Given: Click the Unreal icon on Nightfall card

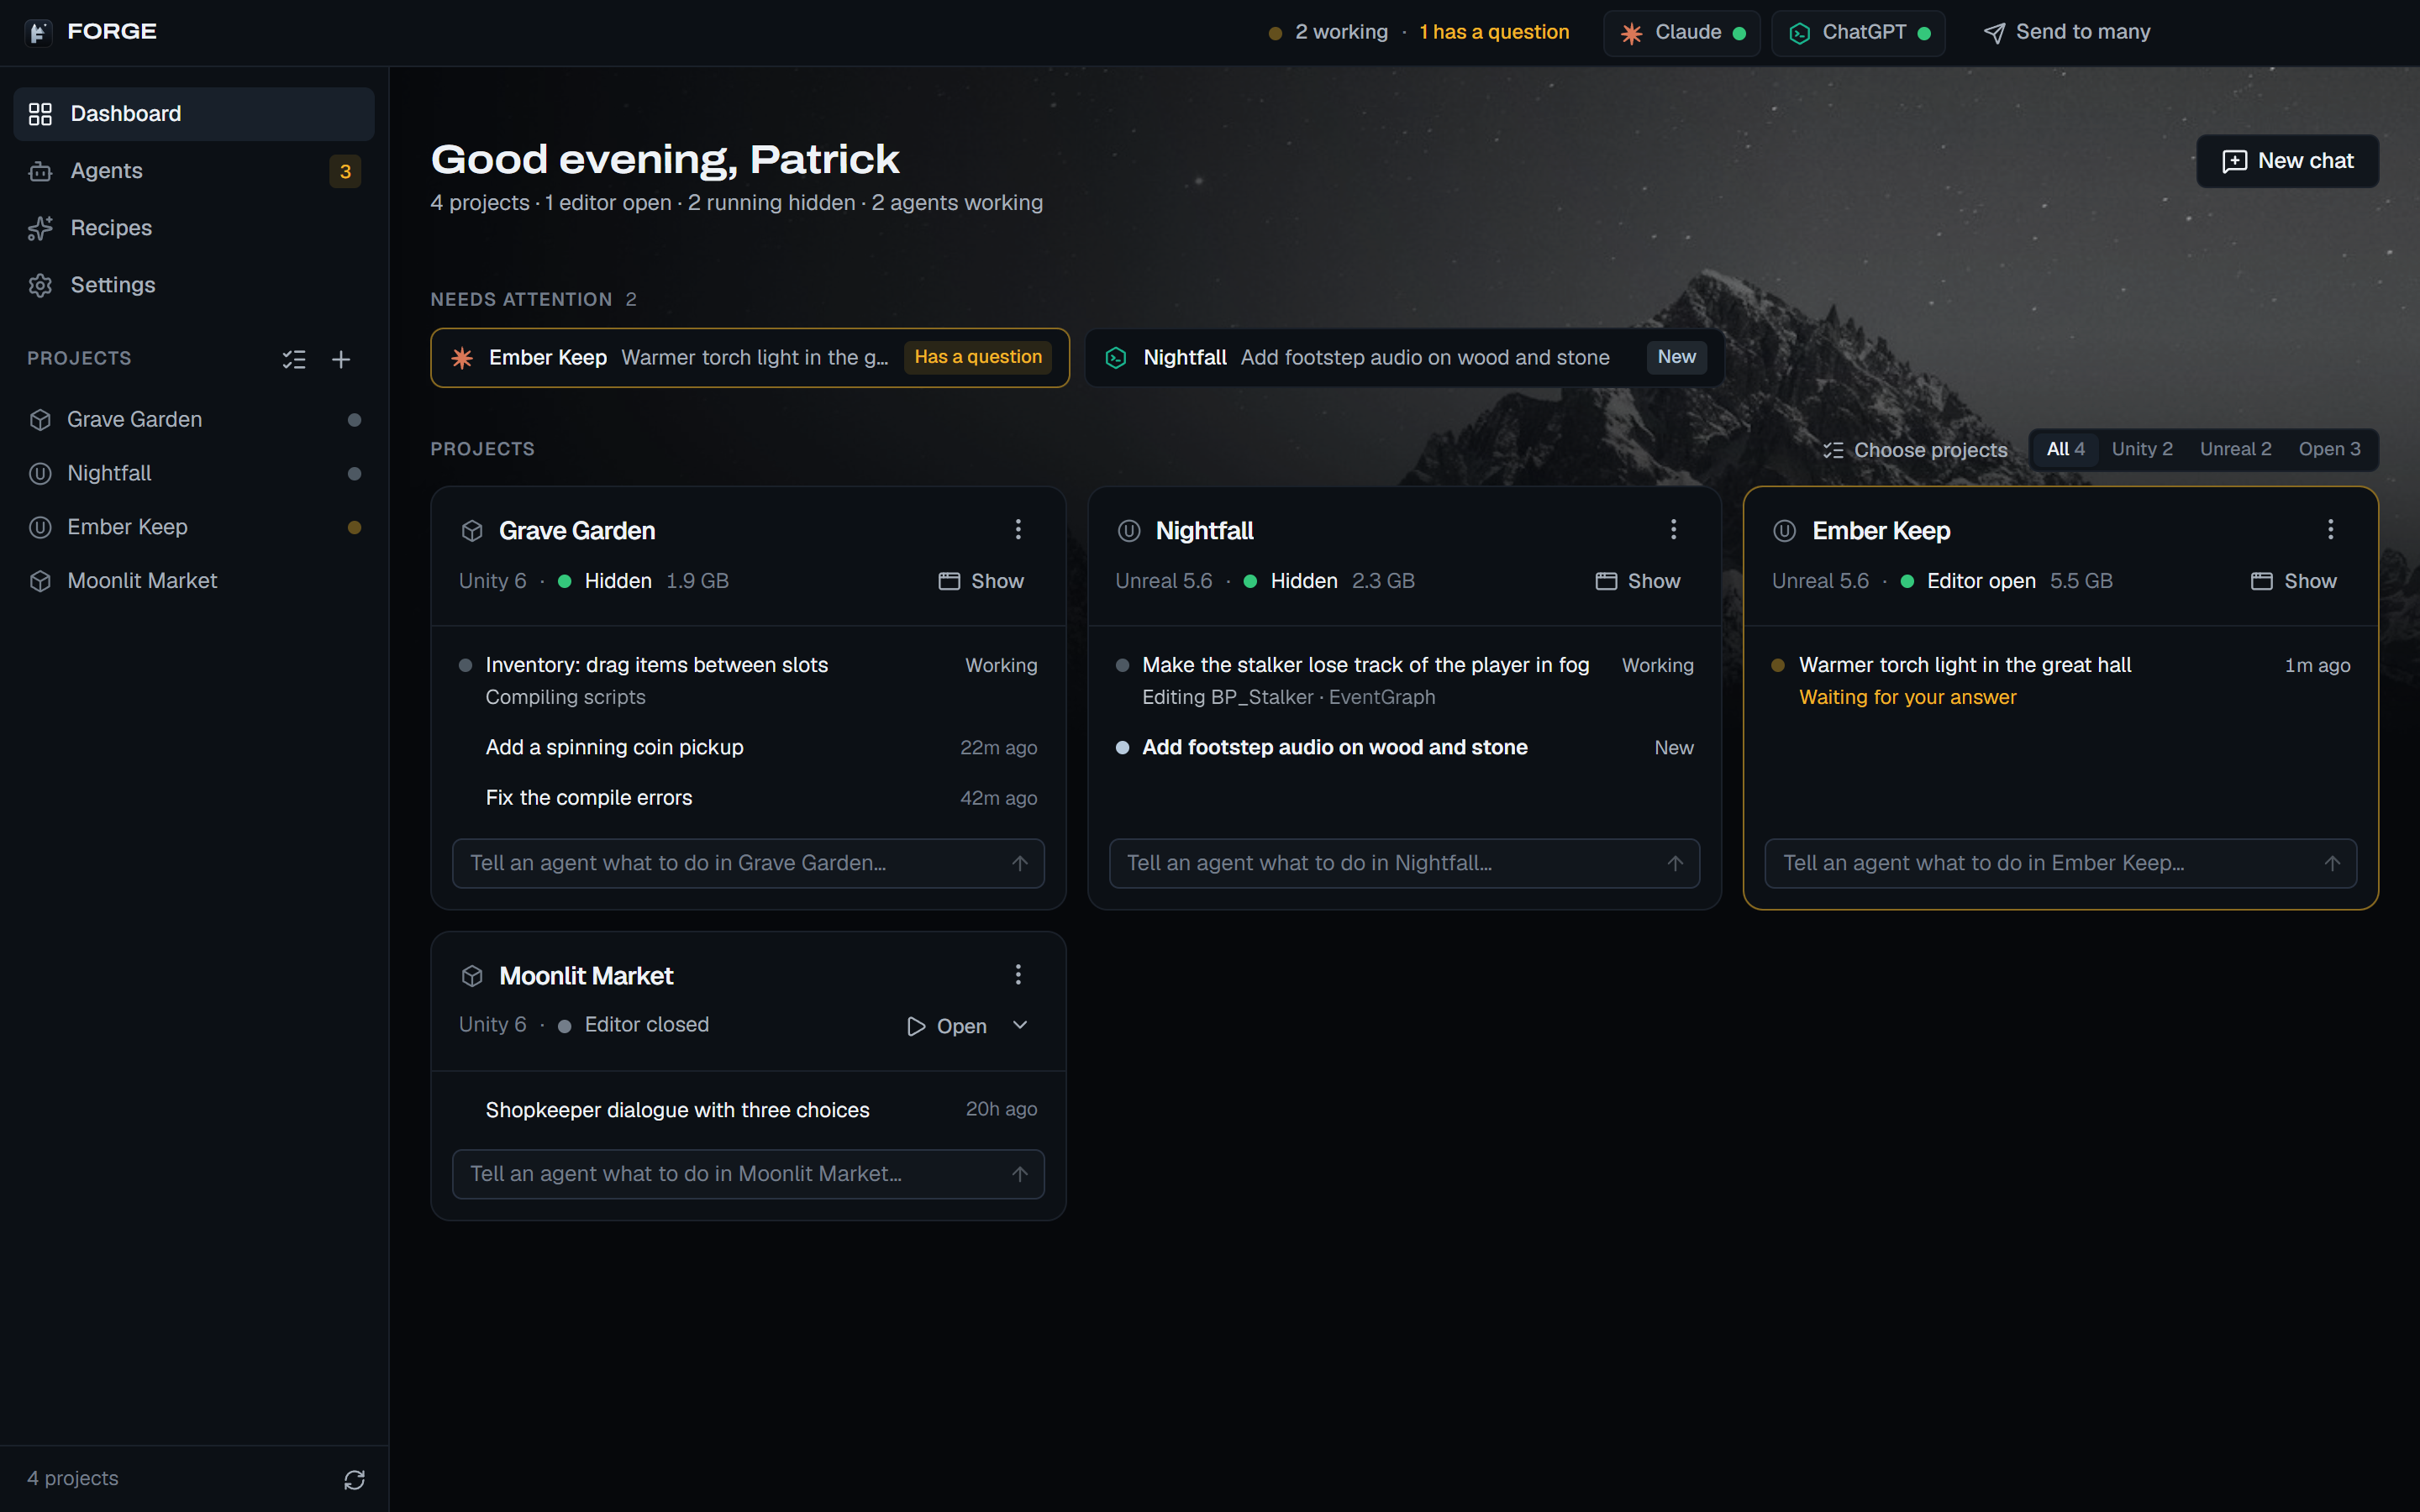Looking at the screenshot, I should pyautogui.click(x=1128, y=531).
